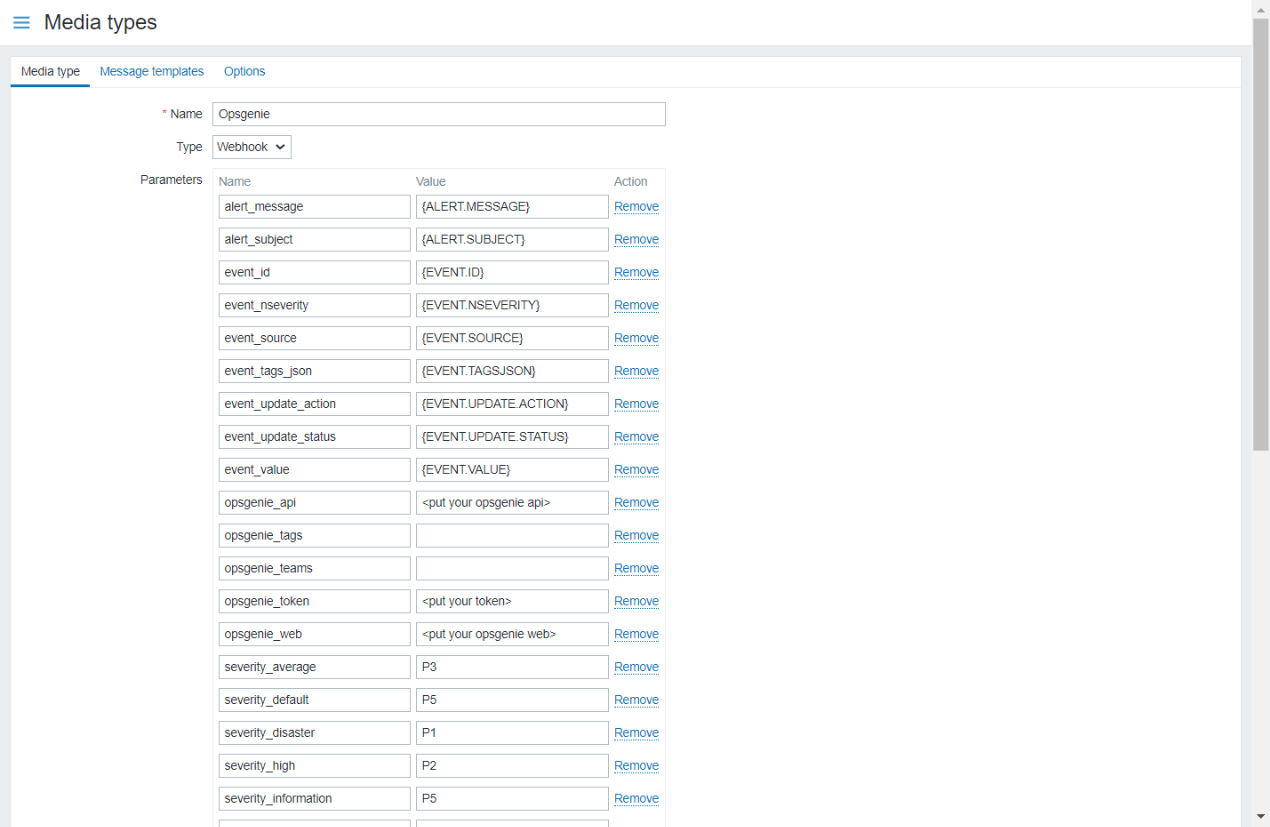Switch to the Options tab

(x=244, y=72)
